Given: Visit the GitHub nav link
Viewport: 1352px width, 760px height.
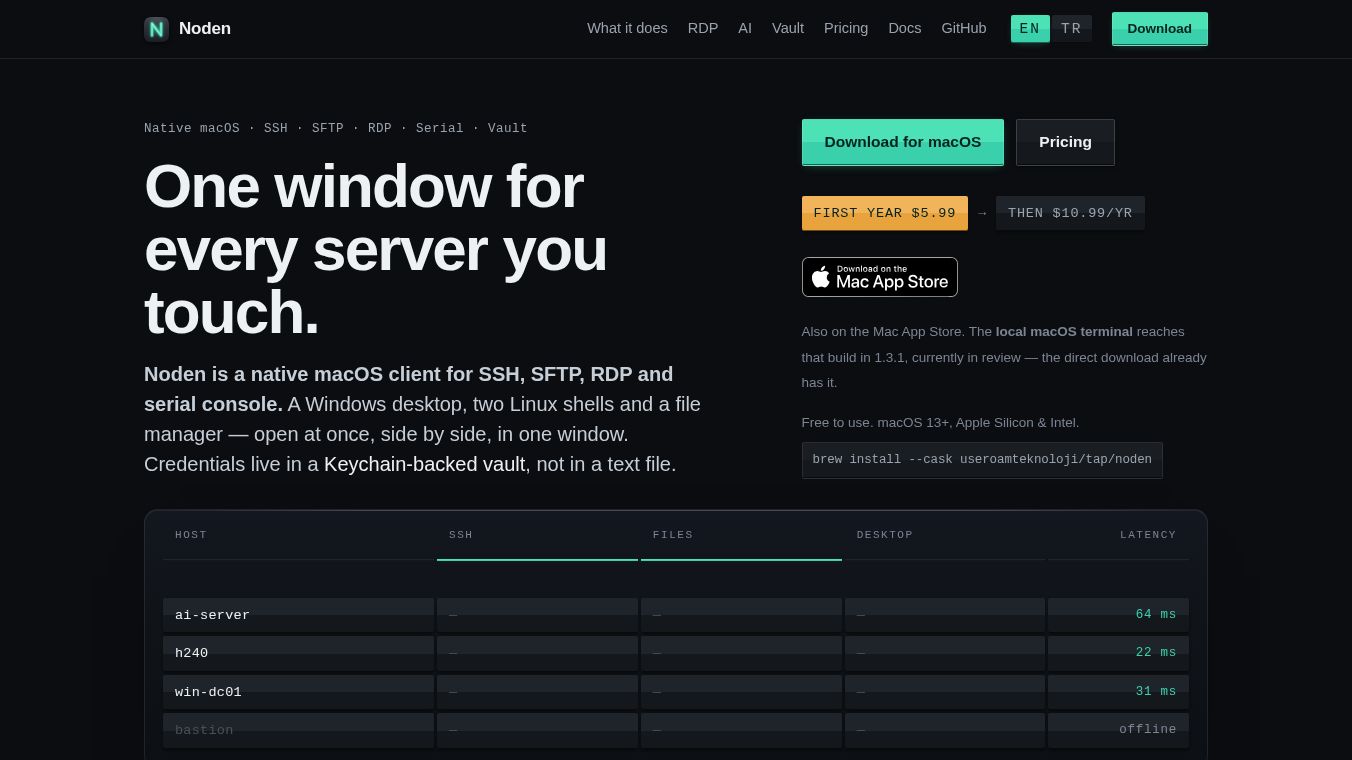Looking at the screenshot, I should [x=964, y=28].
